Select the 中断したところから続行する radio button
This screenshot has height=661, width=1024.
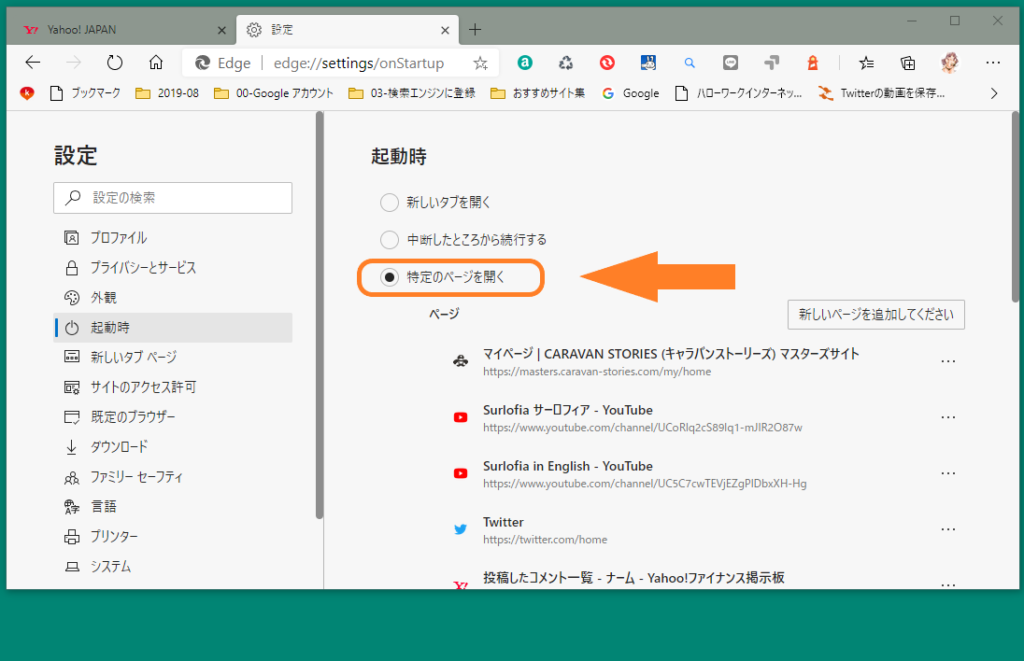click(x=389, y=240)
